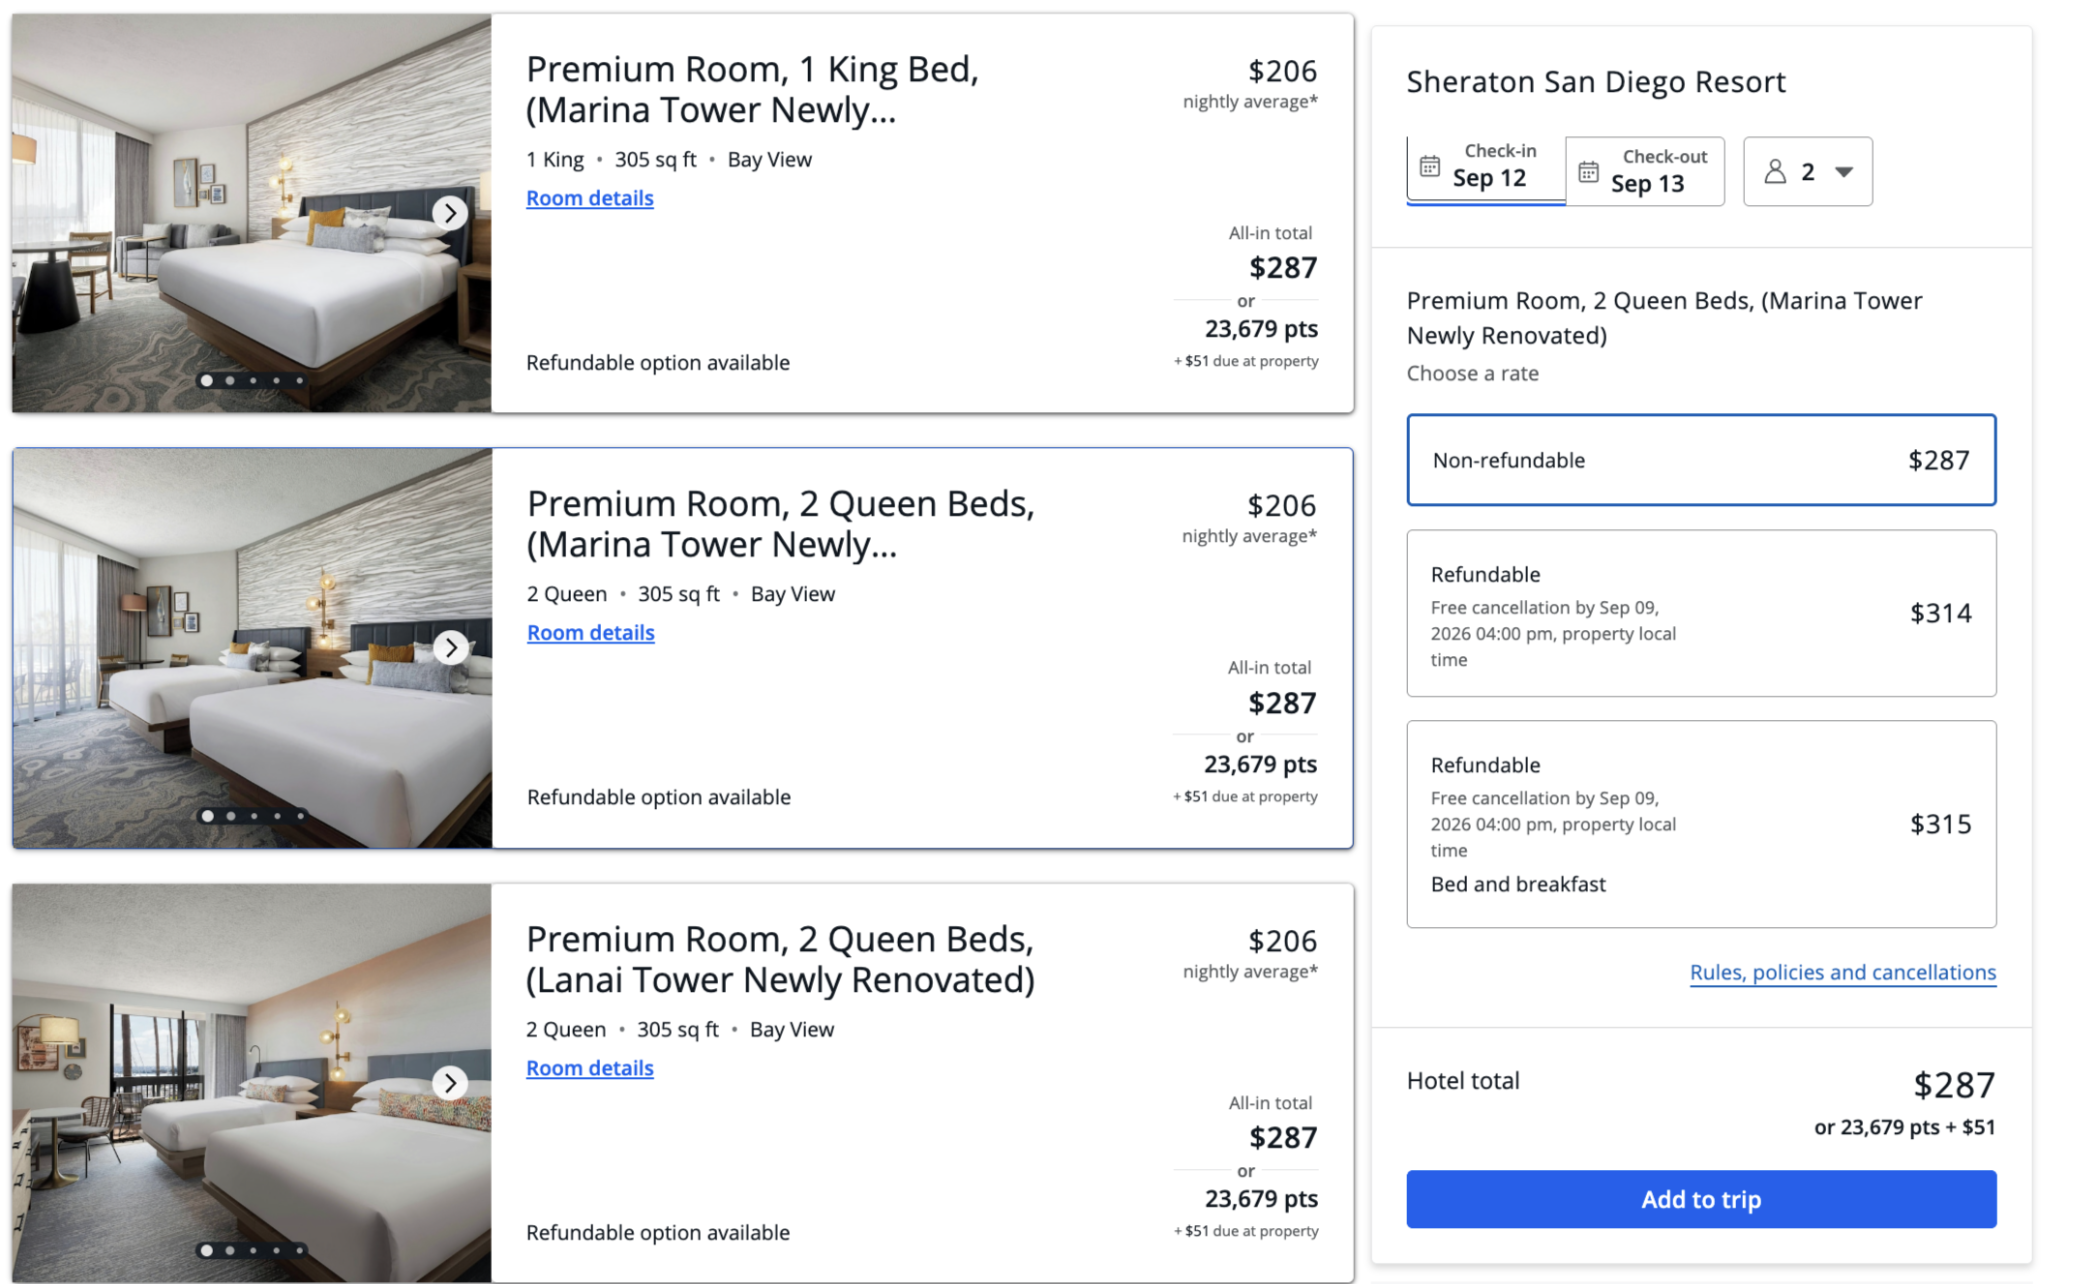
Task: Open the Check-in Sep 12 date picker
Action: click(x=1486, y=170)
